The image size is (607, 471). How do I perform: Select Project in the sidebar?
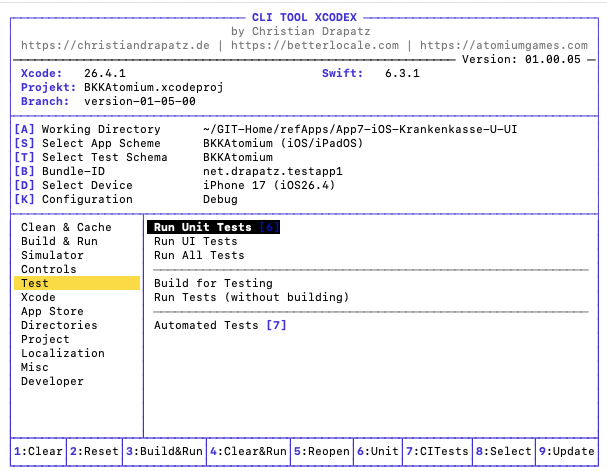[x=45, y=339]
